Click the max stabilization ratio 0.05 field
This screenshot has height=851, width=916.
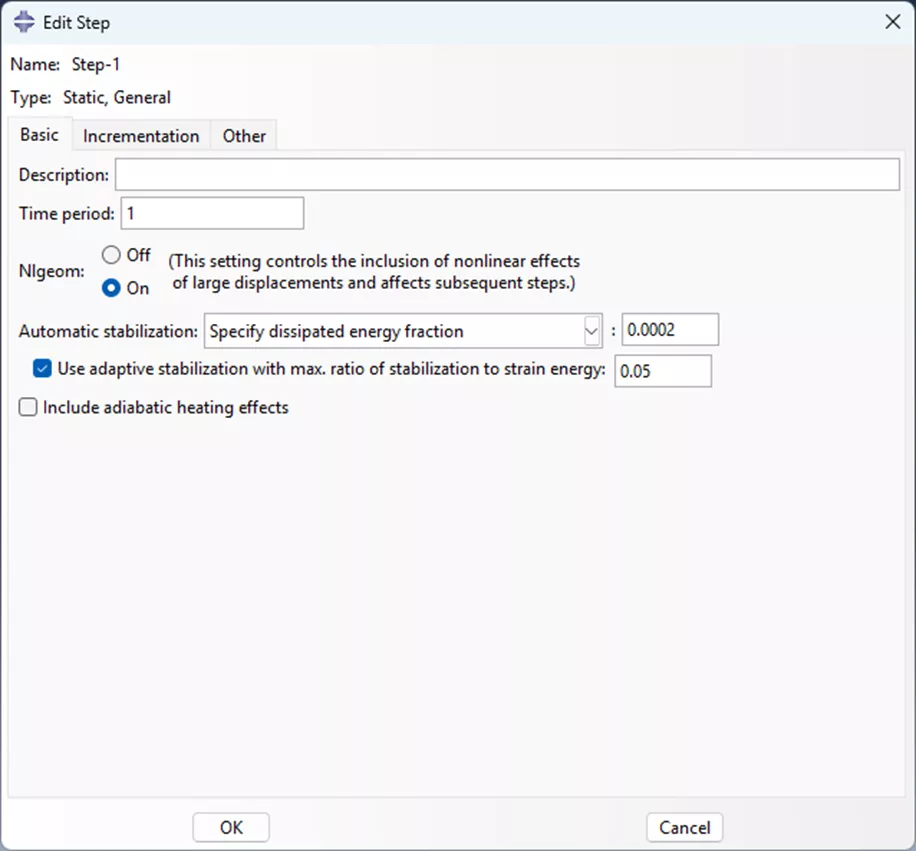click(662, 371)
